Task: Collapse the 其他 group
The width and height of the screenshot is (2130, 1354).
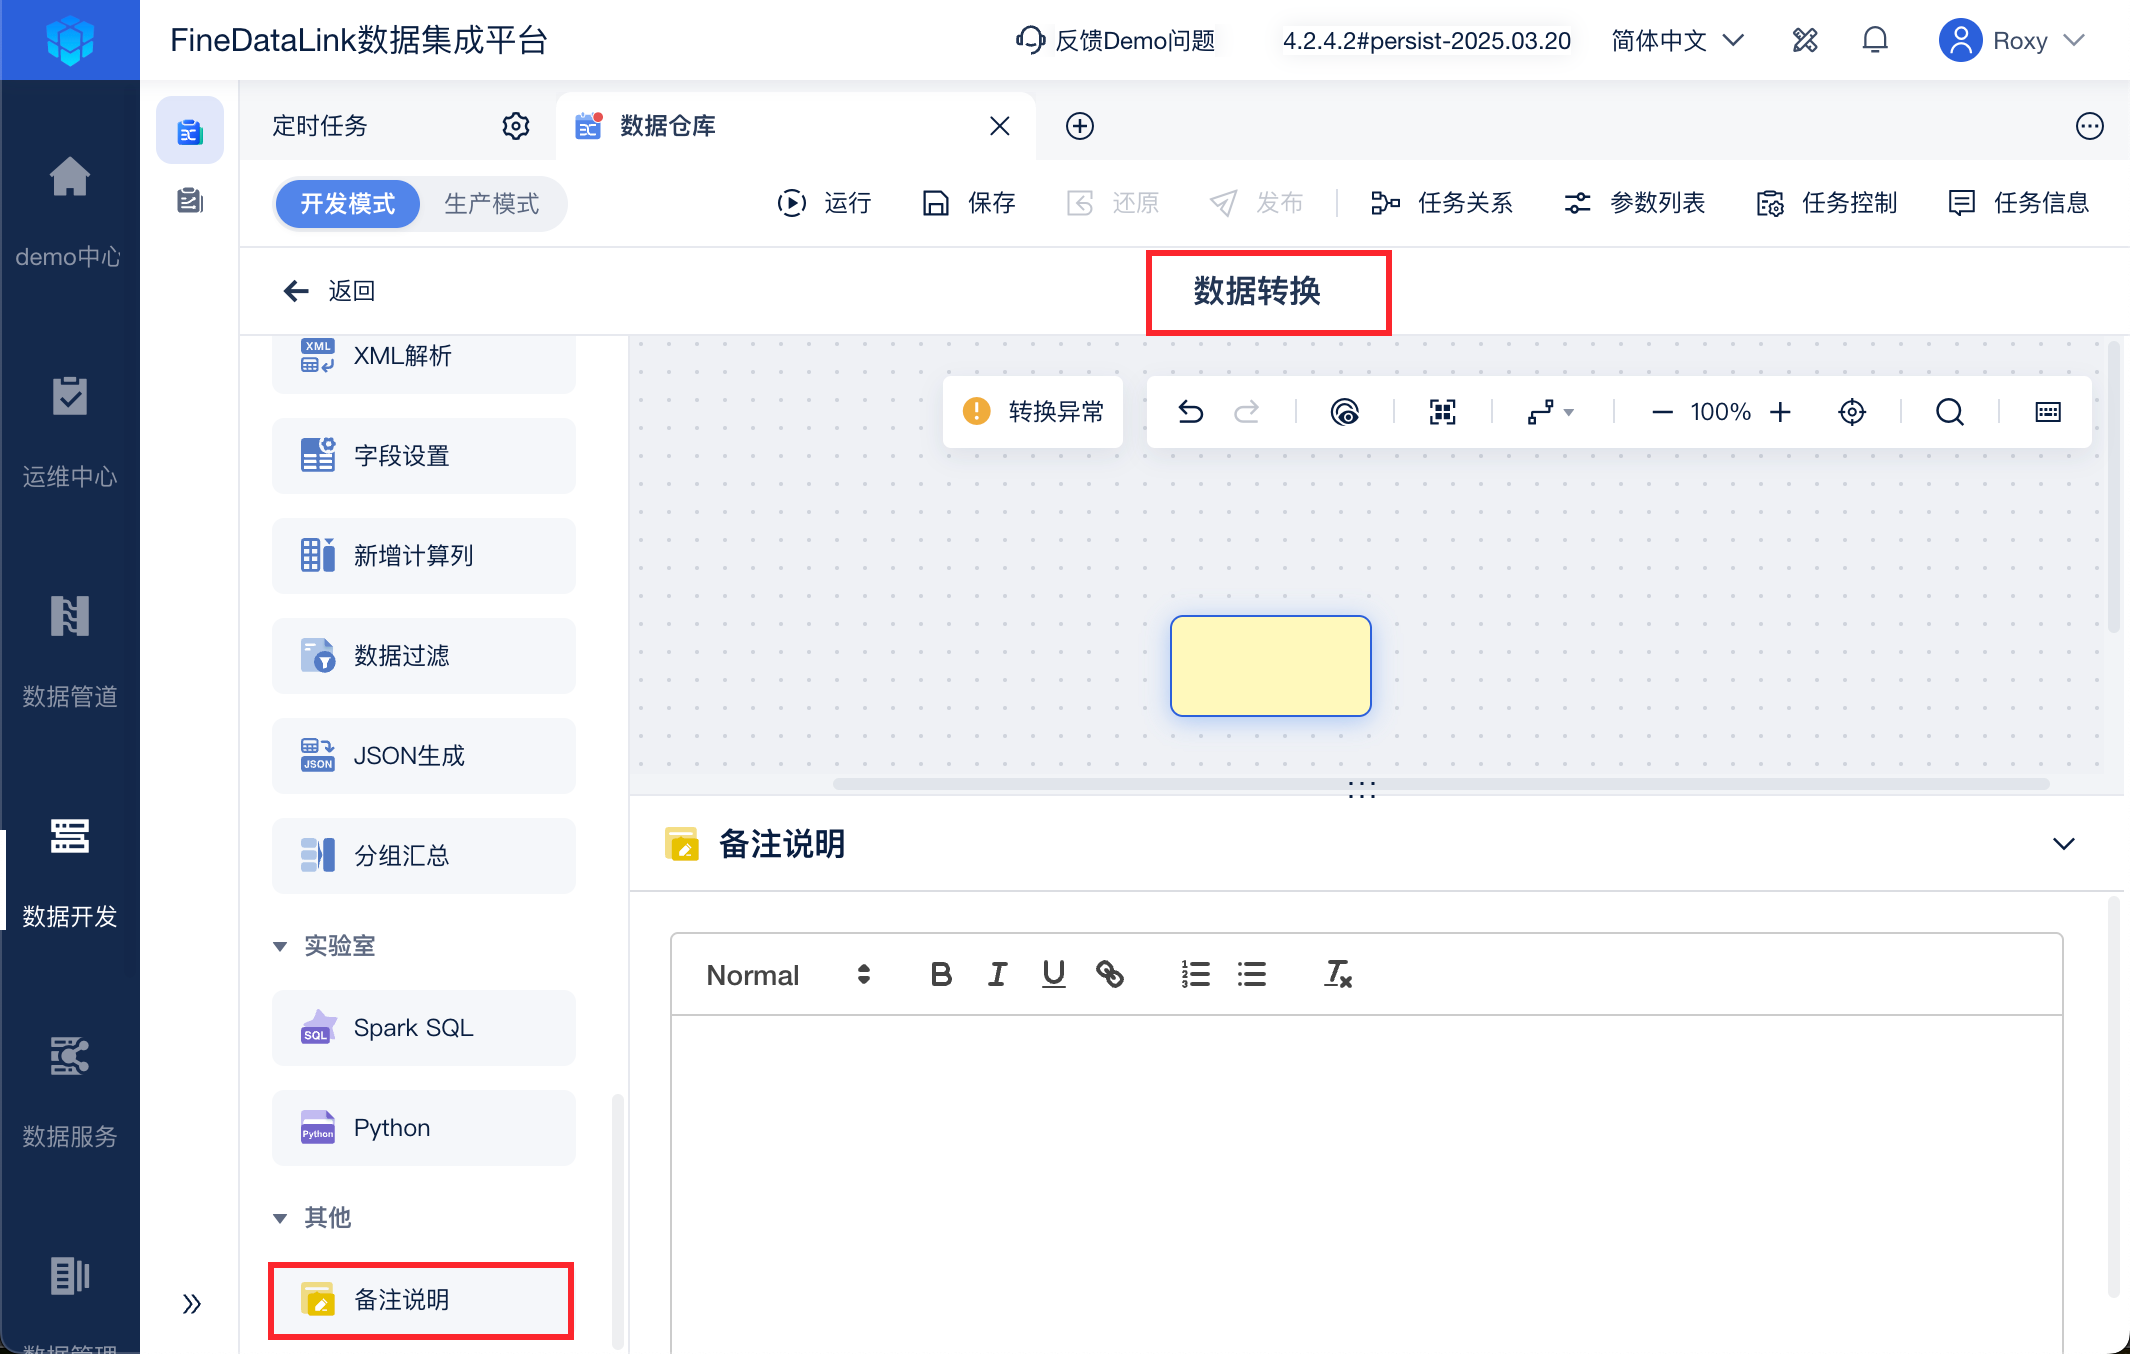Action: [281, 1218]
